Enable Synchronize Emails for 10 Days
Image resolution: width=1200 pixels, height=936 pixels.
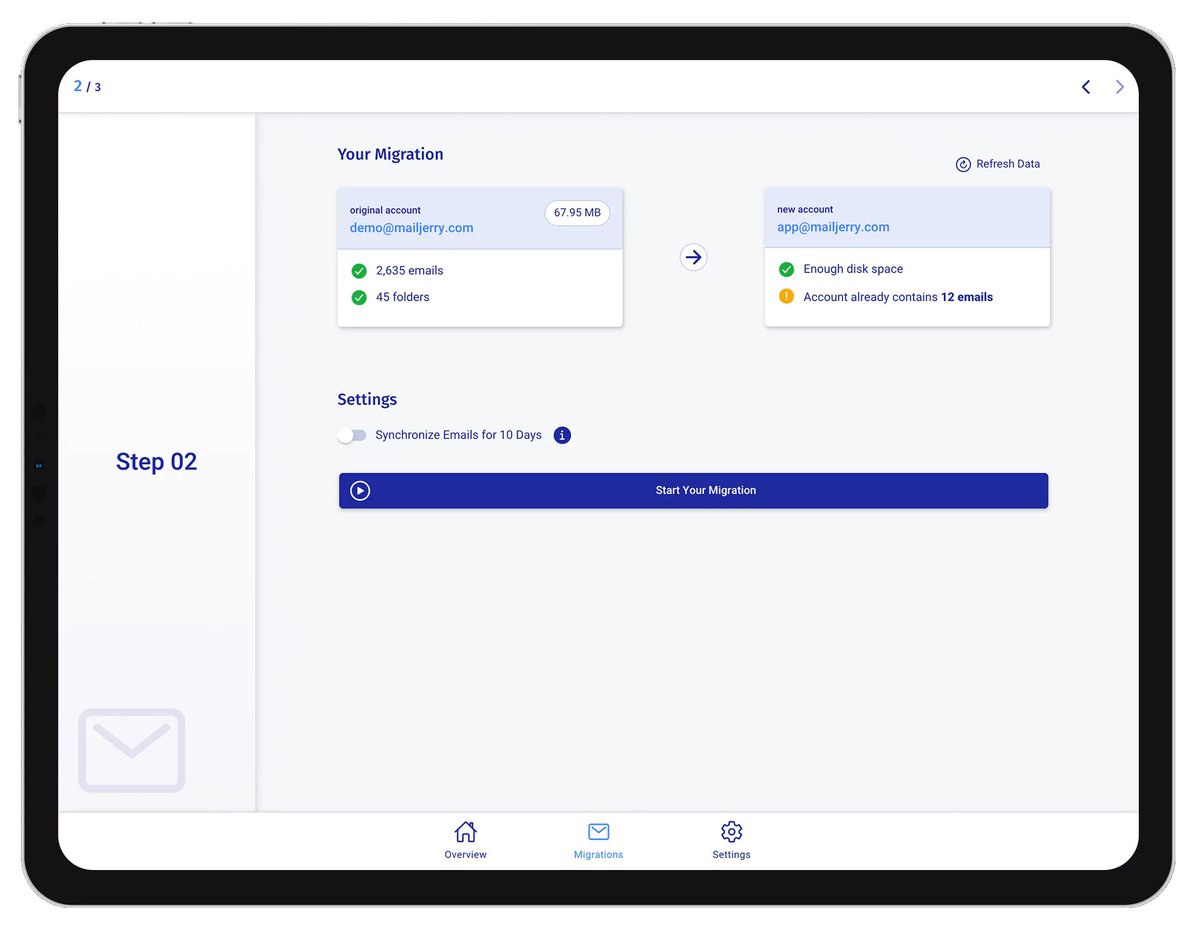[352, 435]
